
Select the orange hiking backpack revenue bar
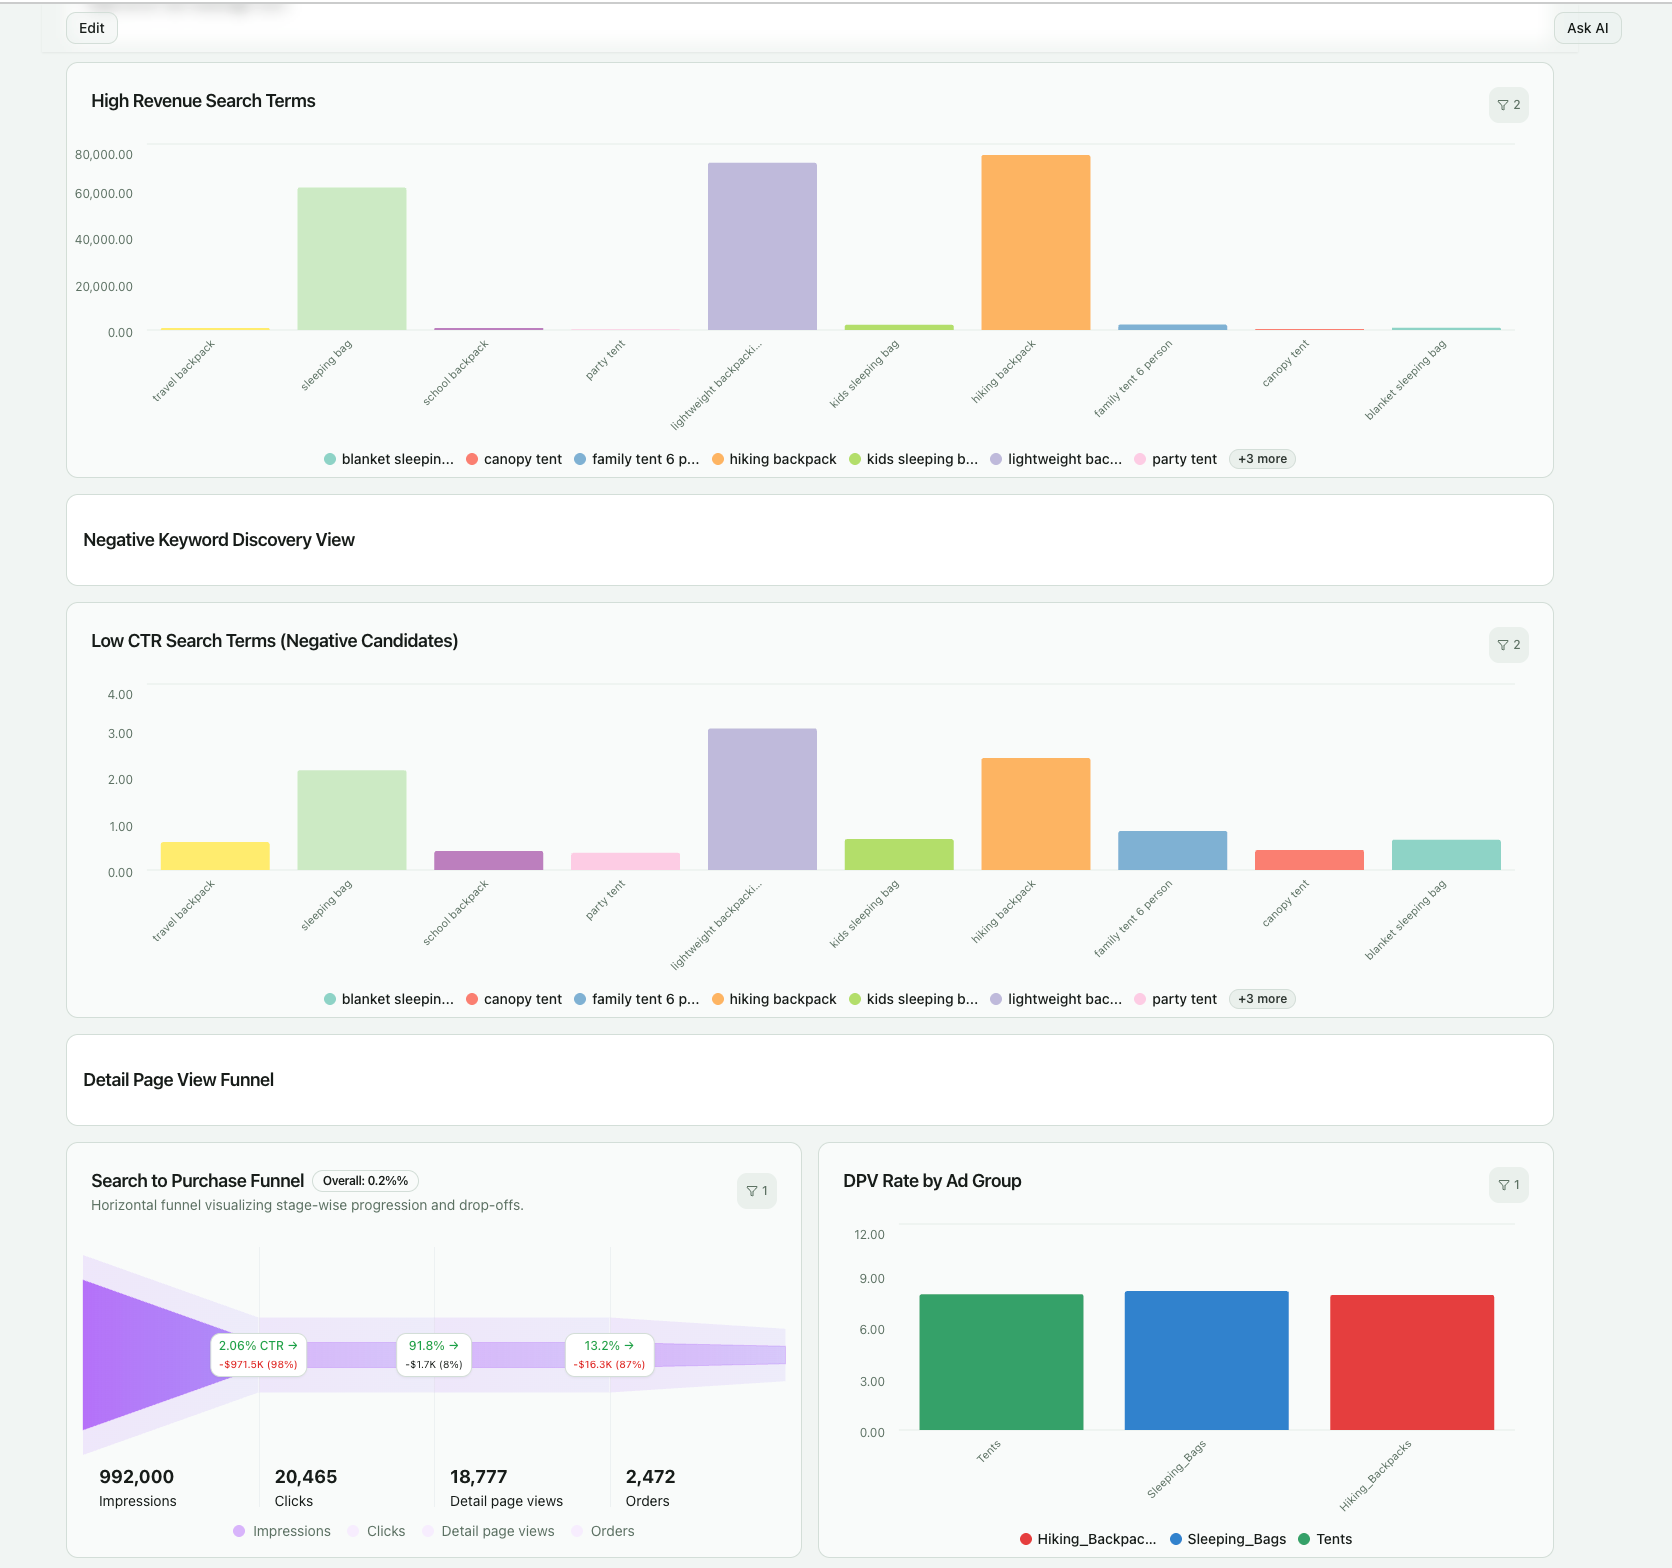[1036, 240]
